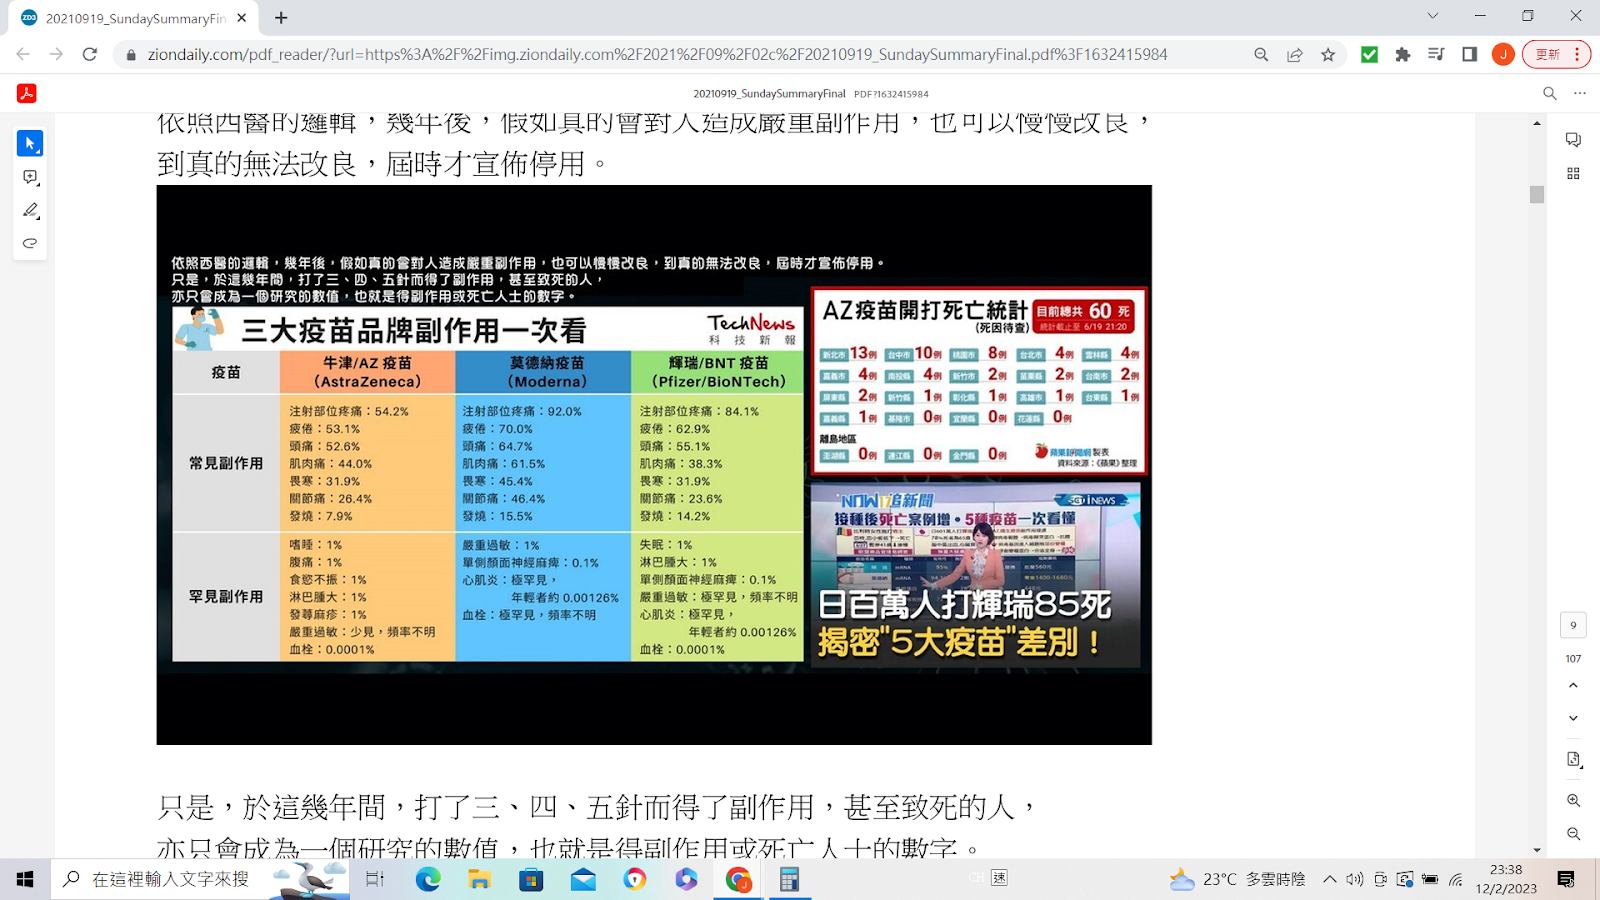Open the Calculator app on taskbar
Viewport: 1600px width, 900px height.
pyautogui.click(x=789, y=879)
